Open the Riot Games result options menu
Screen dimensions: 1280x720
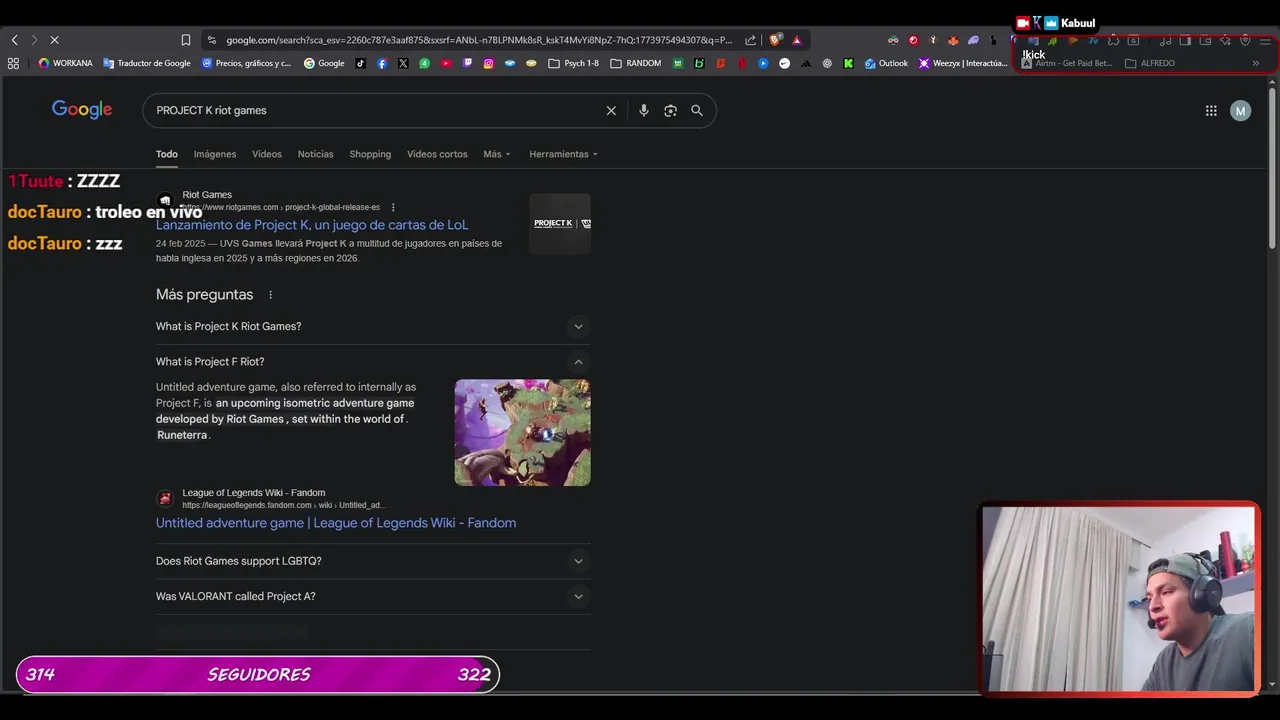[x=393, y=207]
